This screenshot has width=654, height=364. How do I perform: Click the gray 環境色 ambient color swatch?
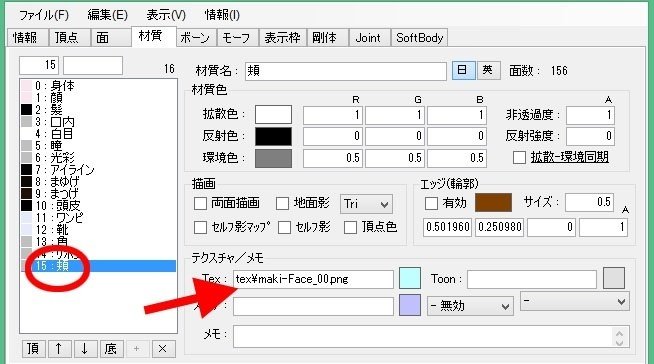(273, 158)
